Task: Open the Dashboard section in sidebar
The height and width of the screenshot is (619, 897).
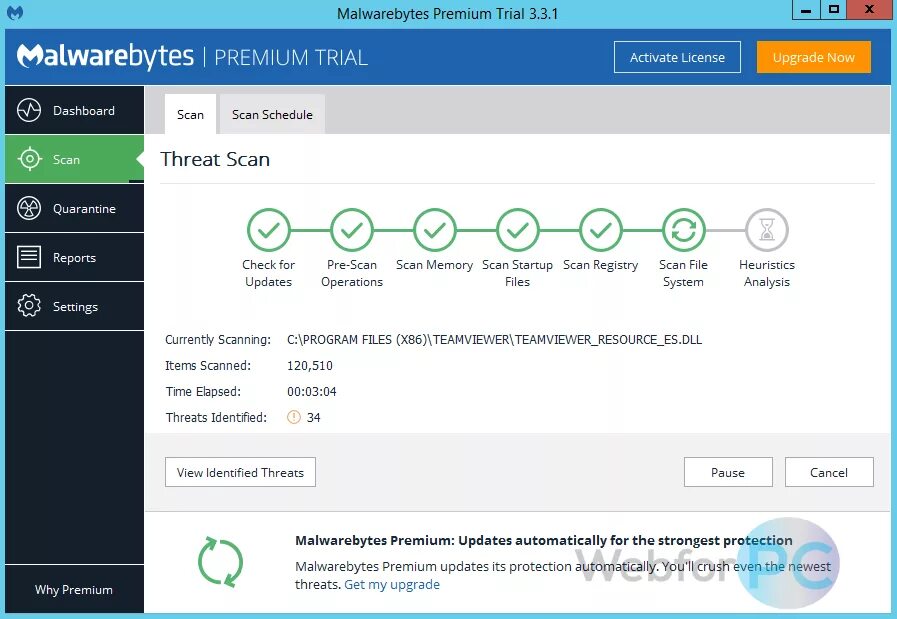Action: (x=74, y=110)
